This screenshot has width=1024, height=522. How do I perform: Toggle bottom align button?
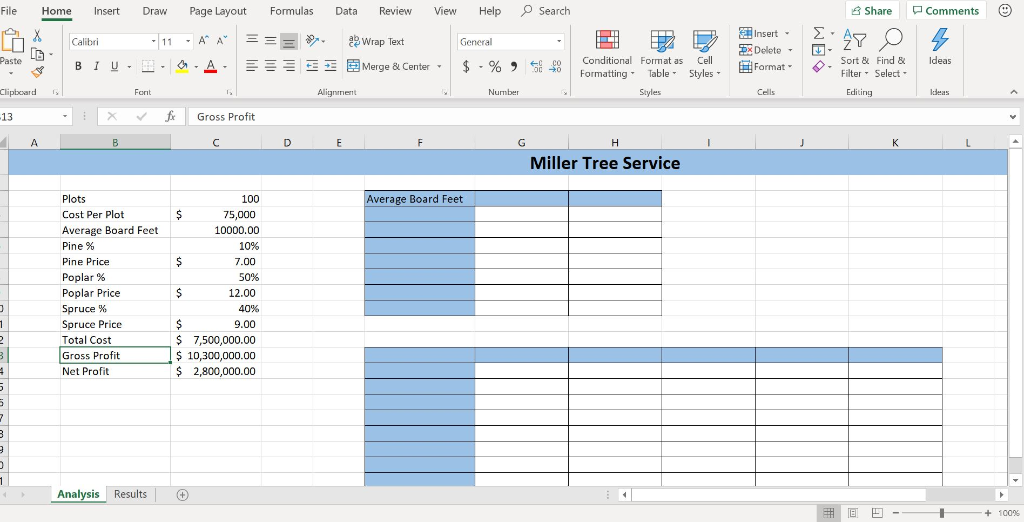pyautogui.click(x=289, y=42)
